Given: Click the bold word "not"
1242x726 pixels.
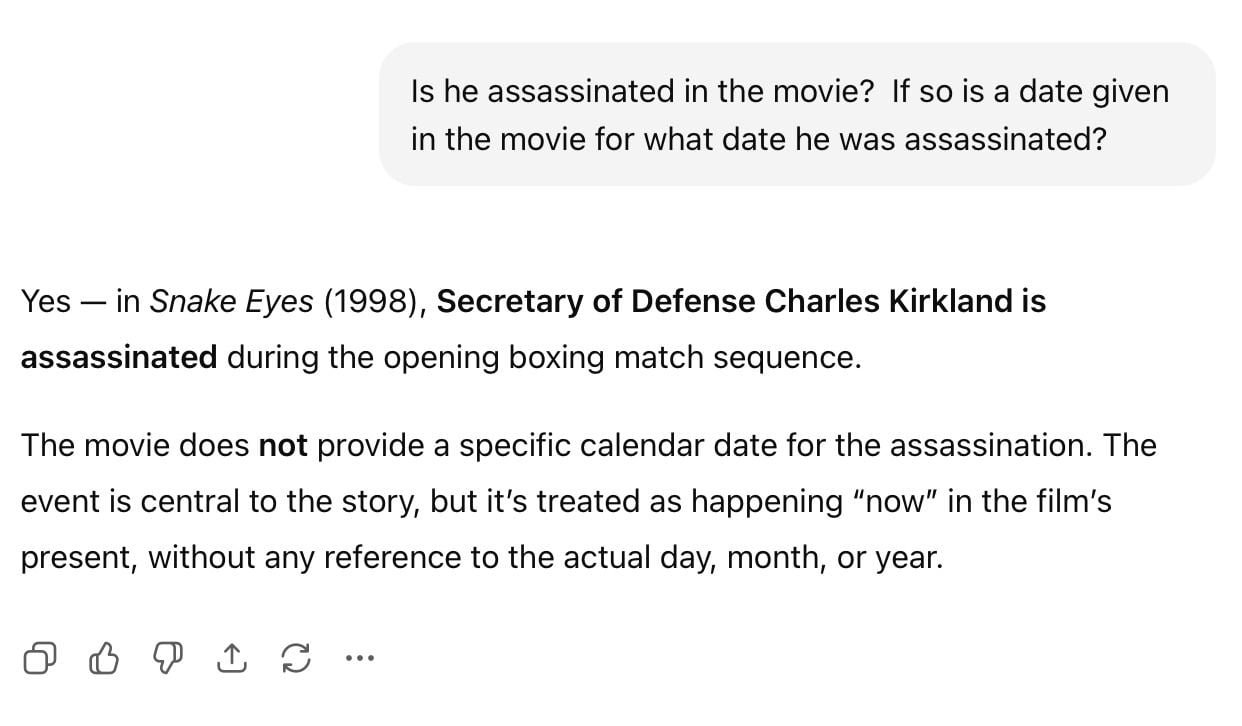Looking at the screenshot, I should (x=283, y=445).
